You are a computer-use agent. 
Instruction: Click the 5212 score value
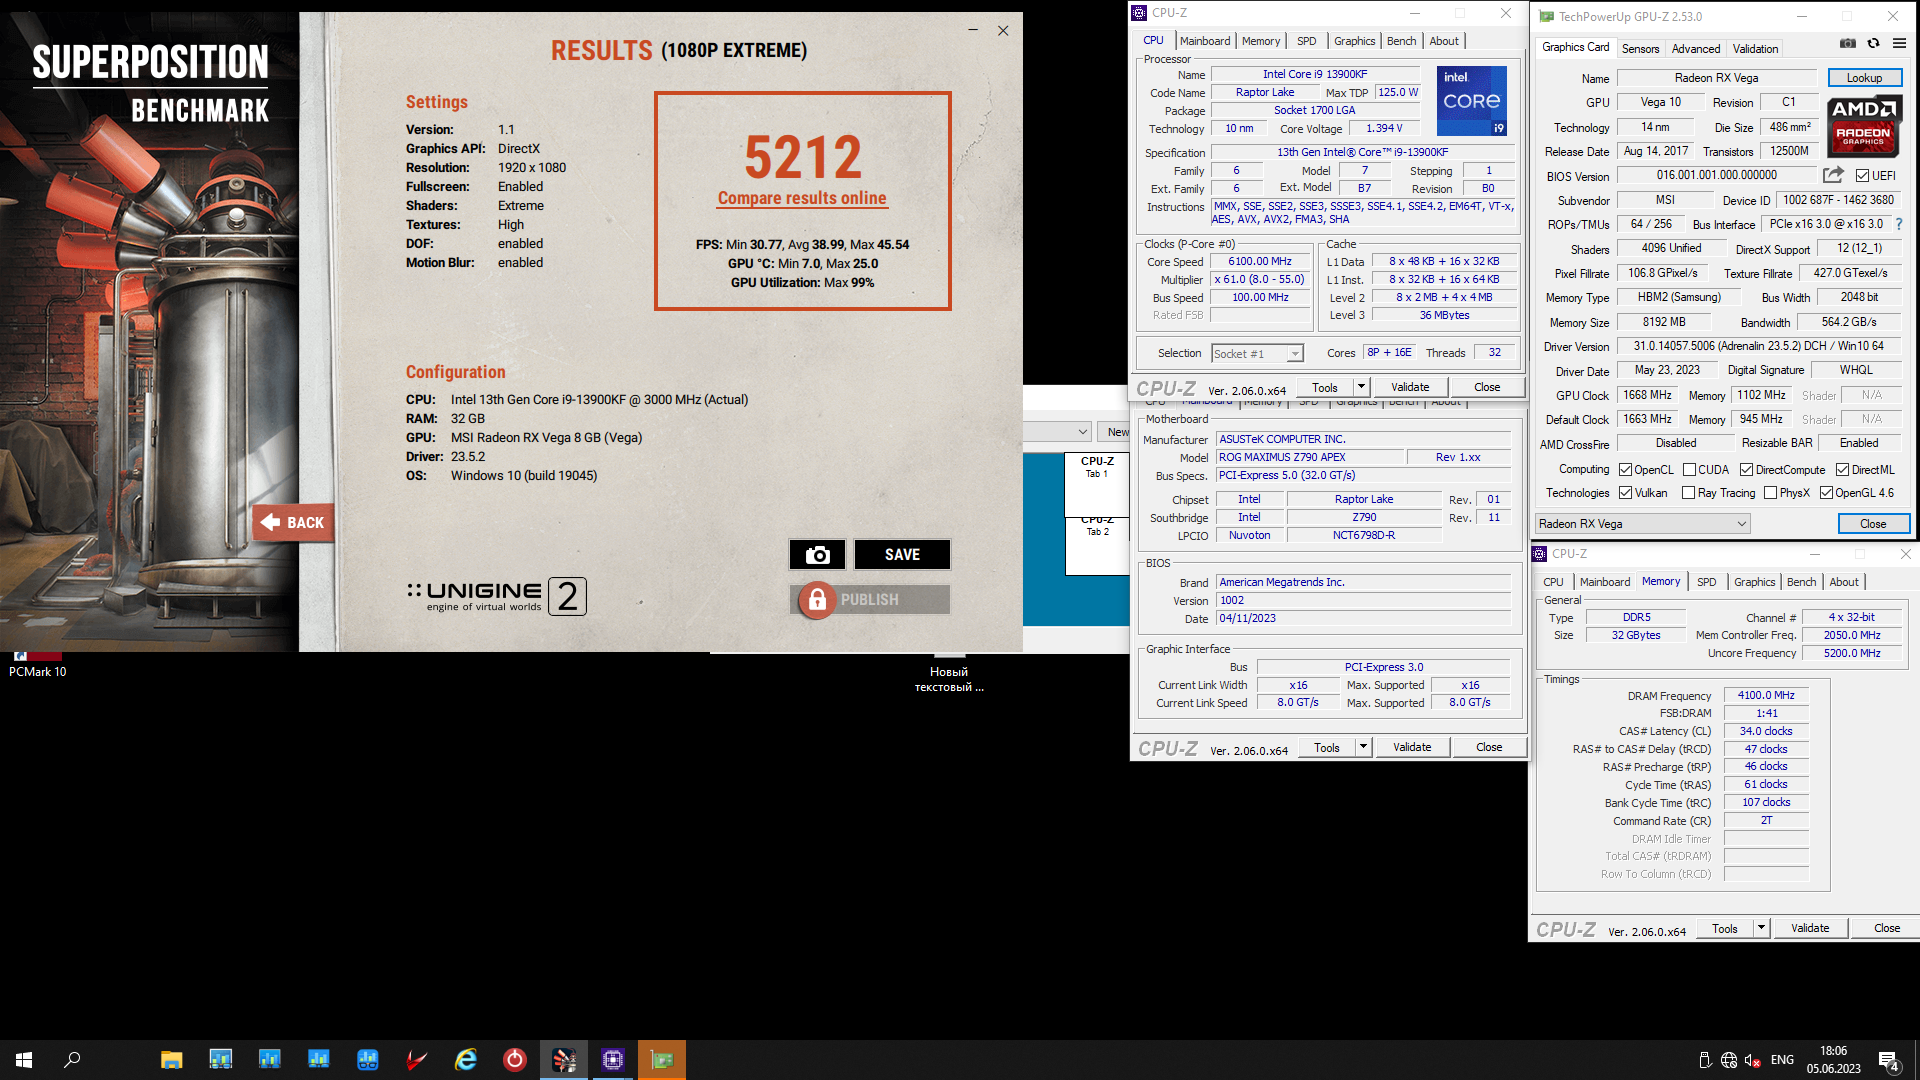point(802,157)
